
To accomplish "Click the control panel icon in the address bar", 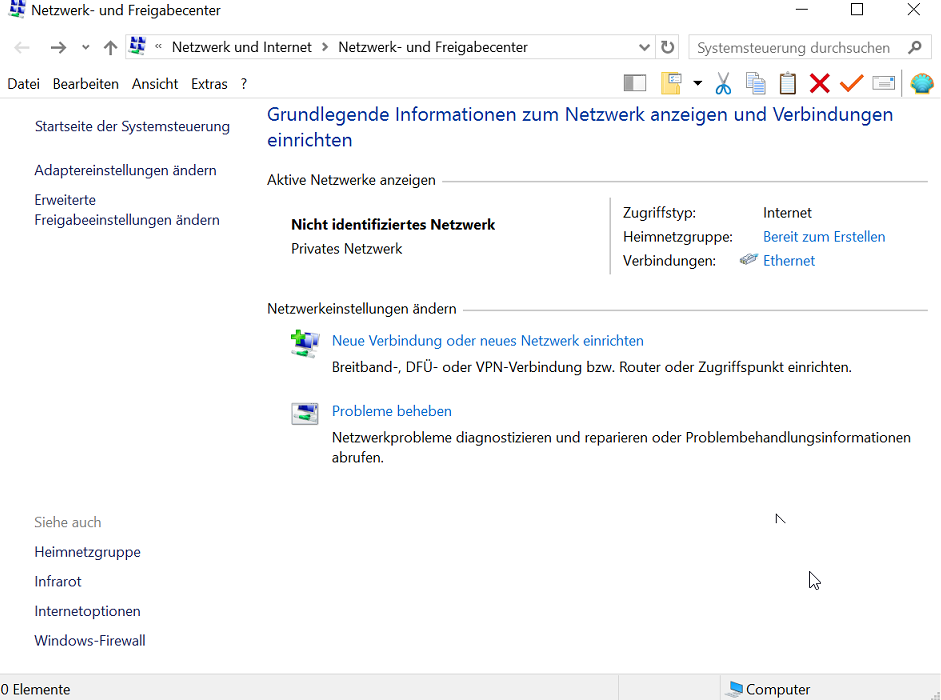I will (x=138, y=46).
